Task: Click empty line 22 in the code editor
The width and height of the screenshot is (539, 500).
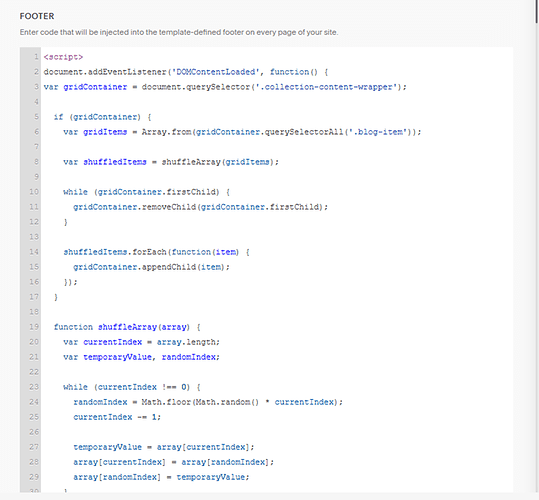Action: pyautogui.click(x=277, y=372)
